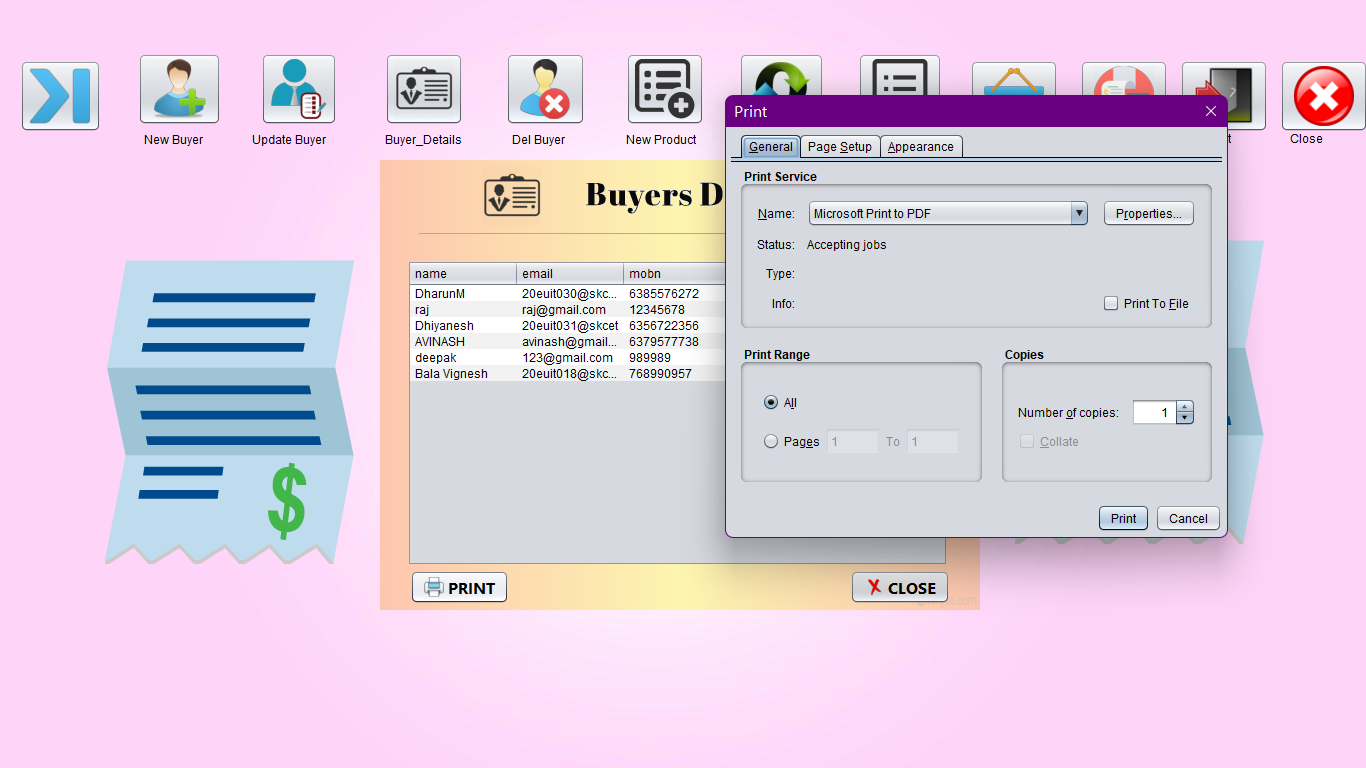
Task: Decrease number of copies with down arrow
Action: point(1185,418)
